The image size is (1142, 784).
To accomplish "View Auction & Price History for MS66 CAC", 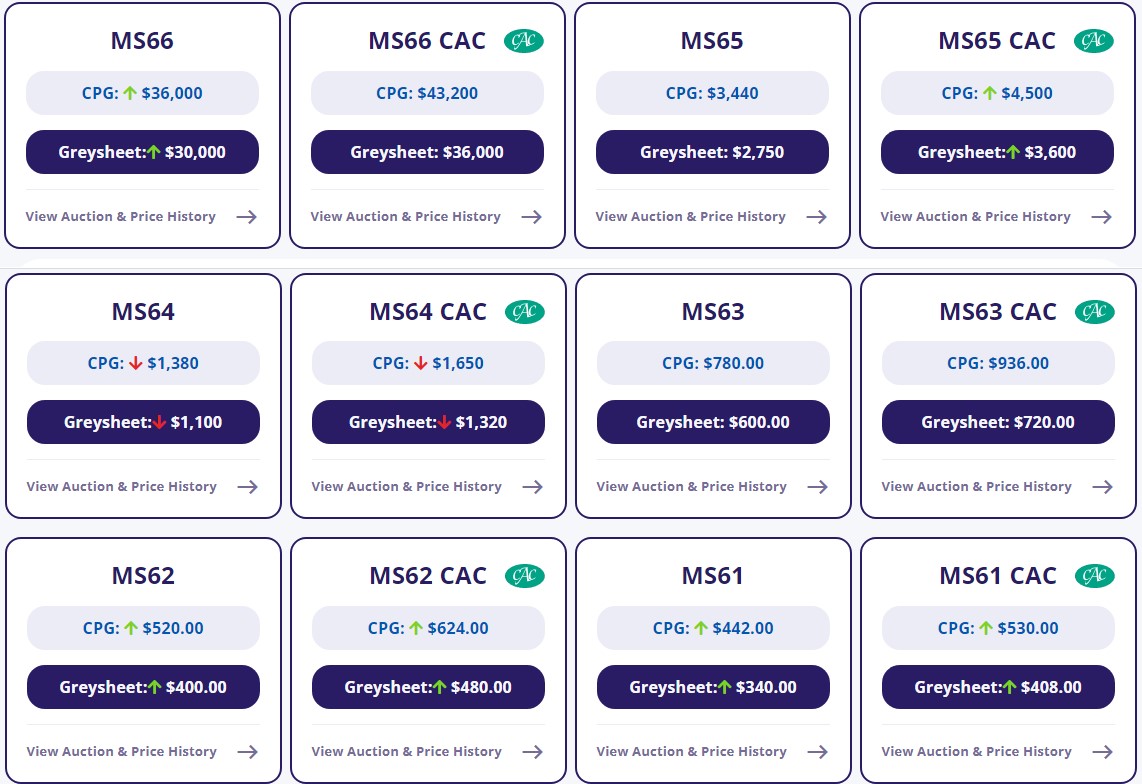I will click(x=405, y=217).
